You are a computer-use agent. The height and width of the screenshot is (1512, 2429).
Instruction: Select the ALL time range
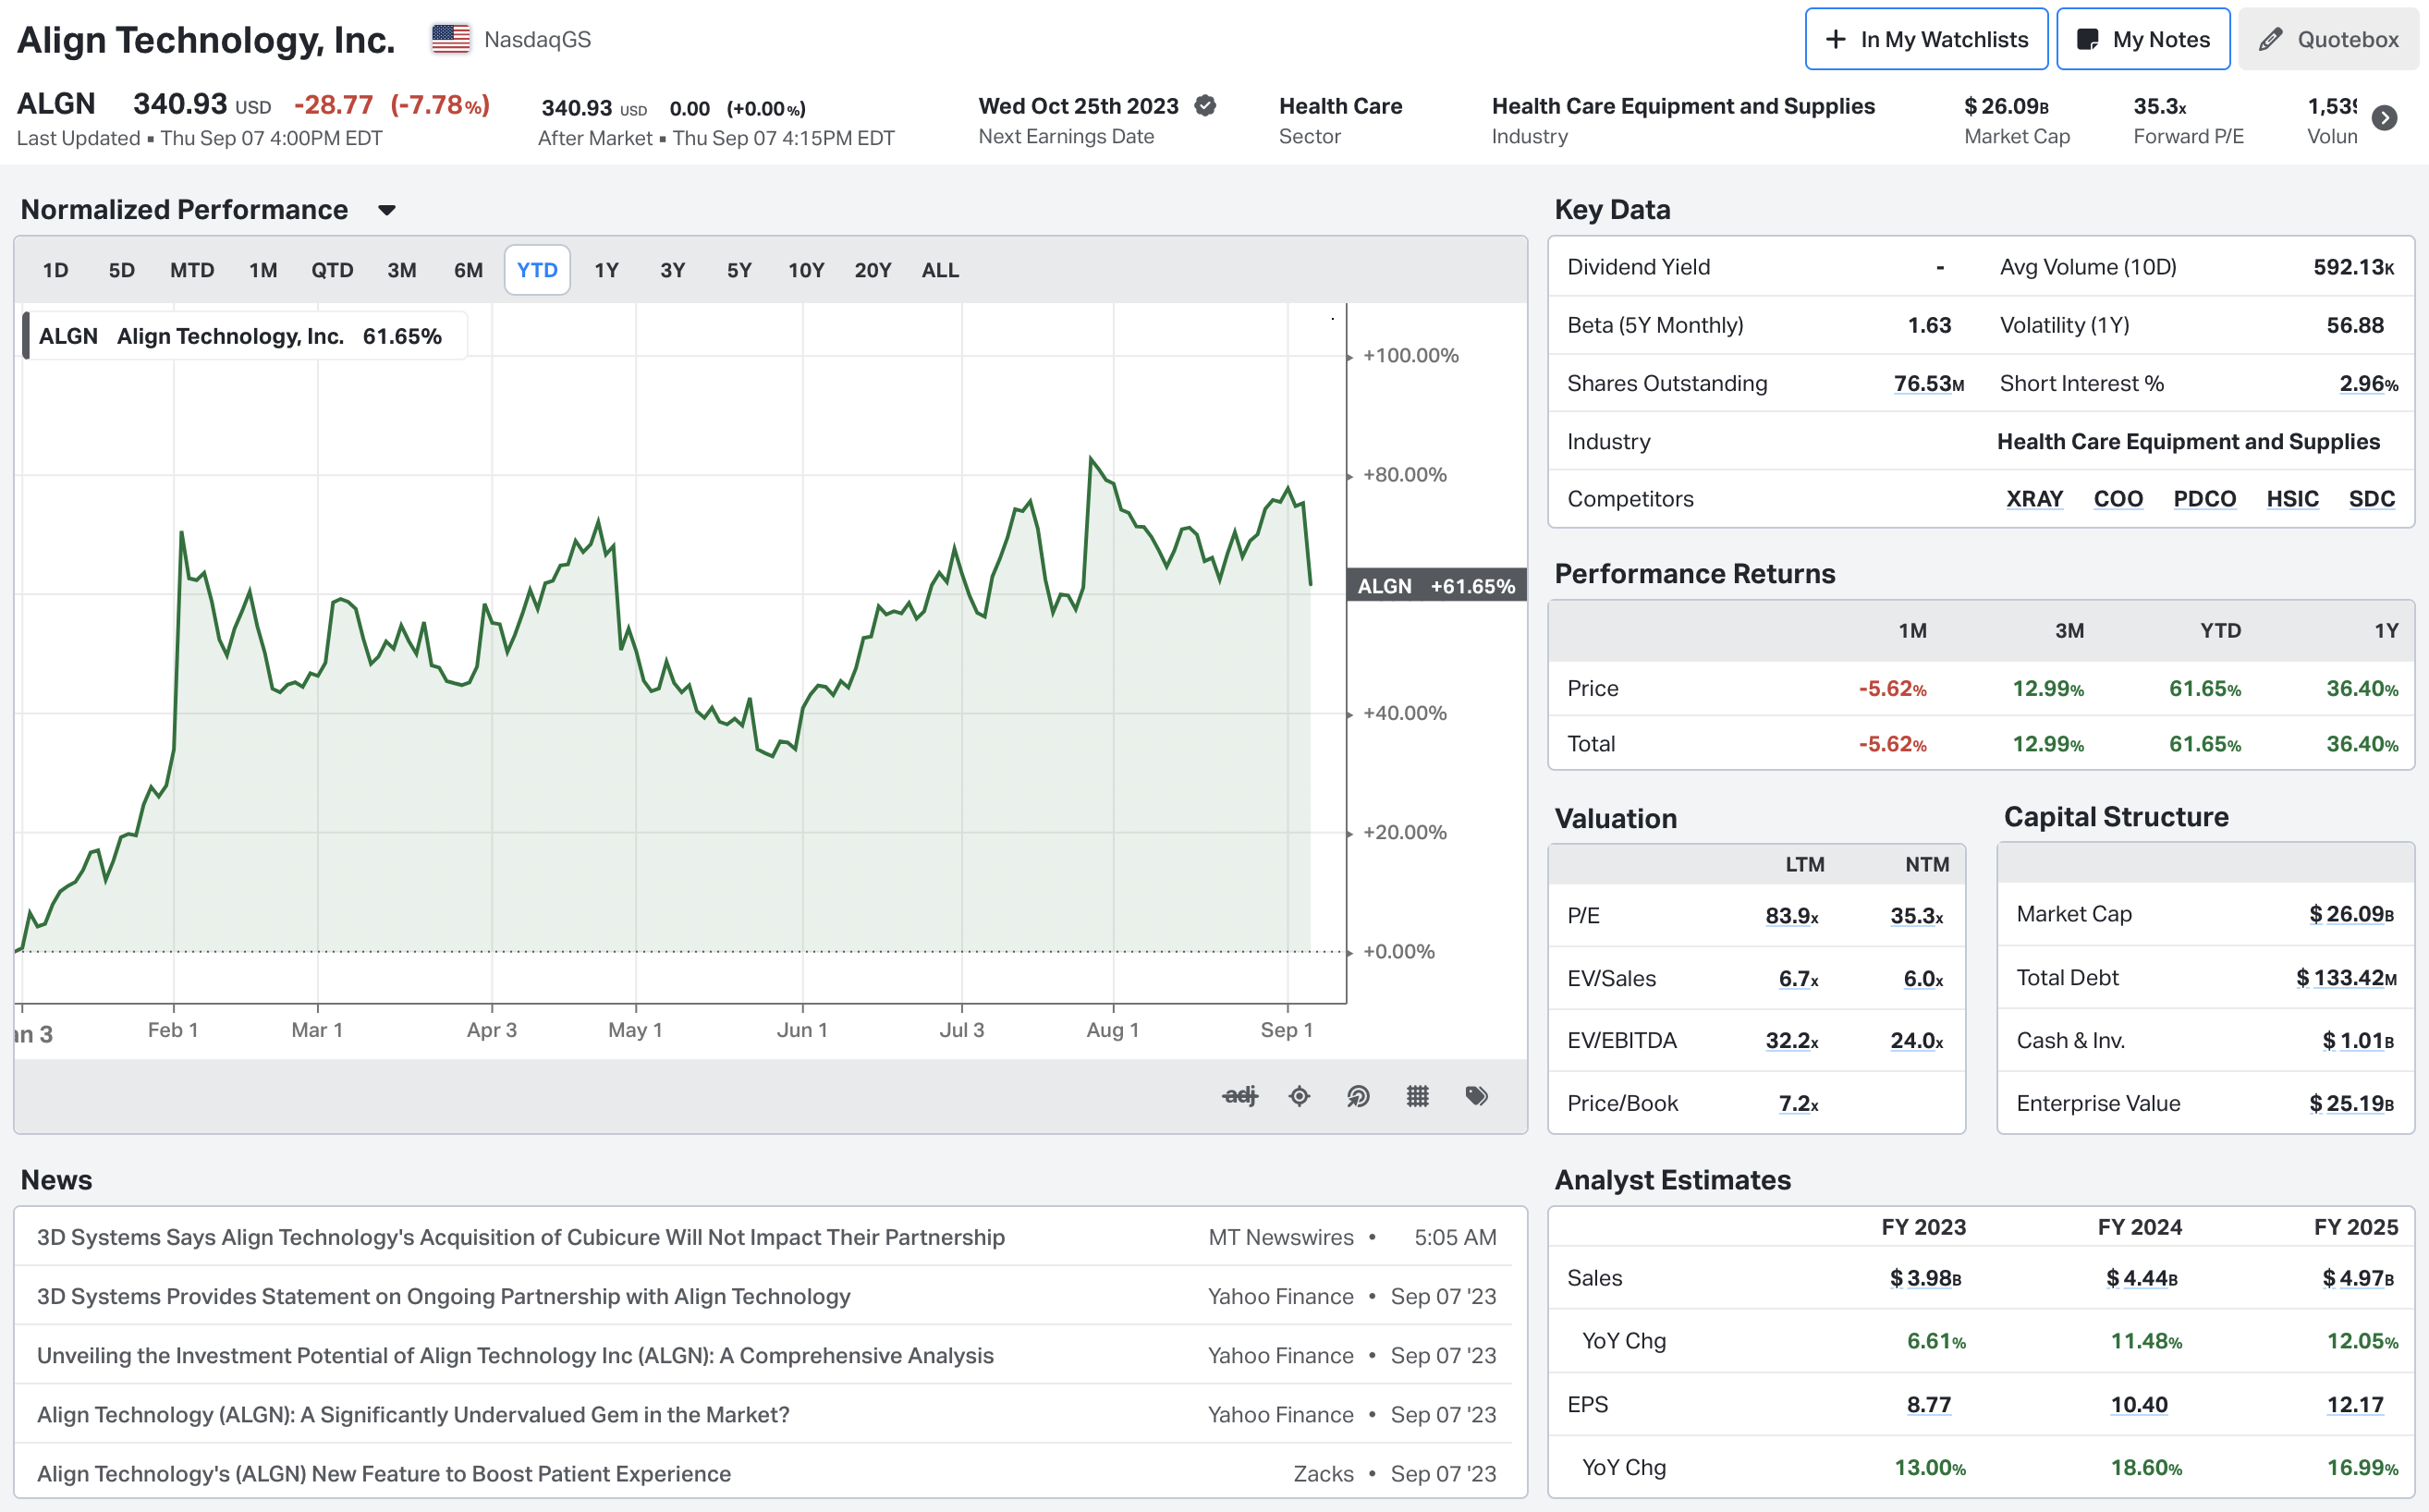940,270
